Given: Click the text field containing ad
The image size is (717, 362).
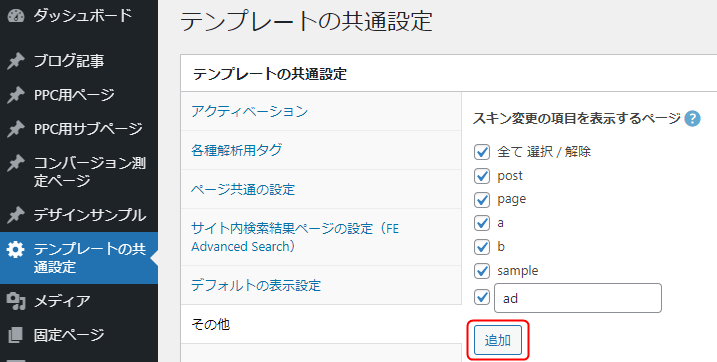Looking at the screenshot, I should coord(578,298).
